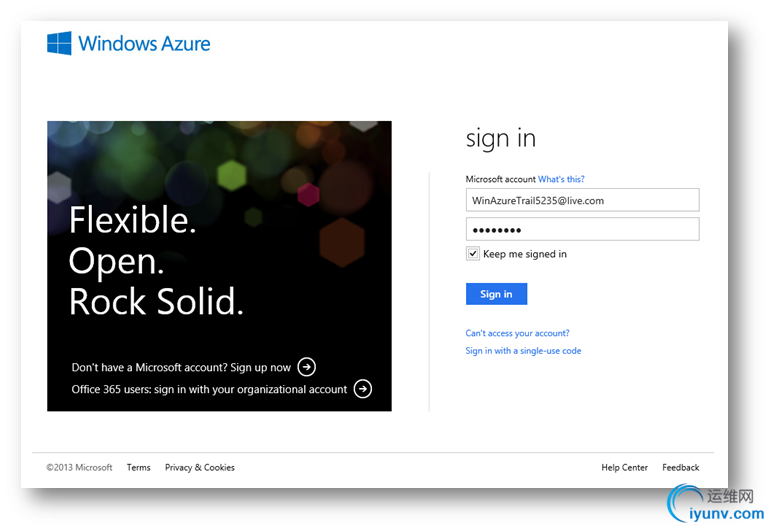This screenshot has width=770, height=530.
Task: Click the Windows Azure title text
Action: pos(144,44)
